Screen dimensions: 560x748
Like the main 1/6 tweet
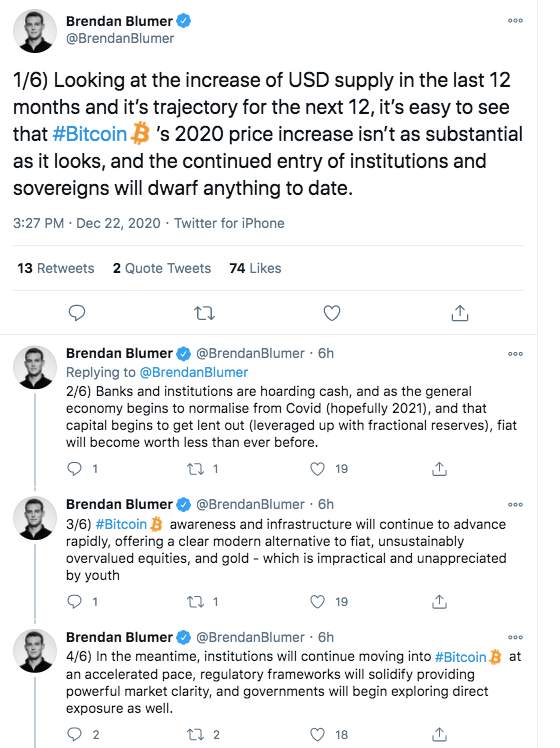[332, 313]
